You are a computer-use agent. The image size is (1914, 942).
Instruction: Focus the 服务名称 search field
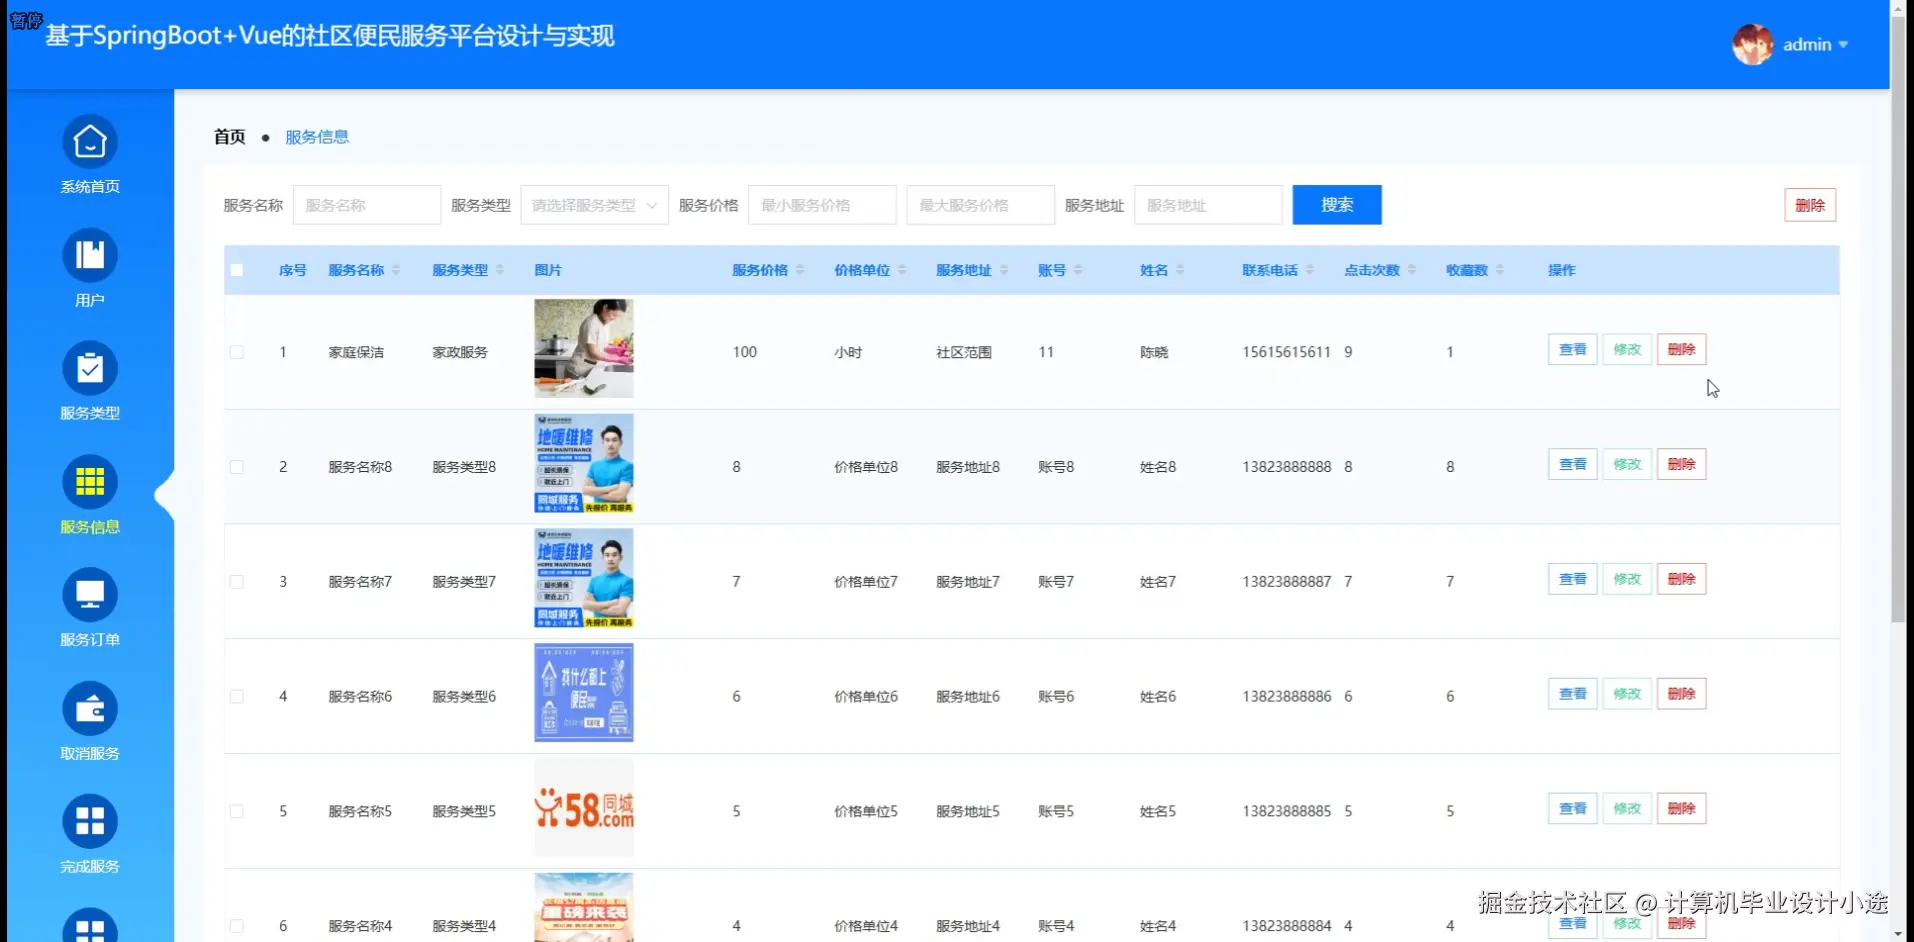[x=367, y=205]
